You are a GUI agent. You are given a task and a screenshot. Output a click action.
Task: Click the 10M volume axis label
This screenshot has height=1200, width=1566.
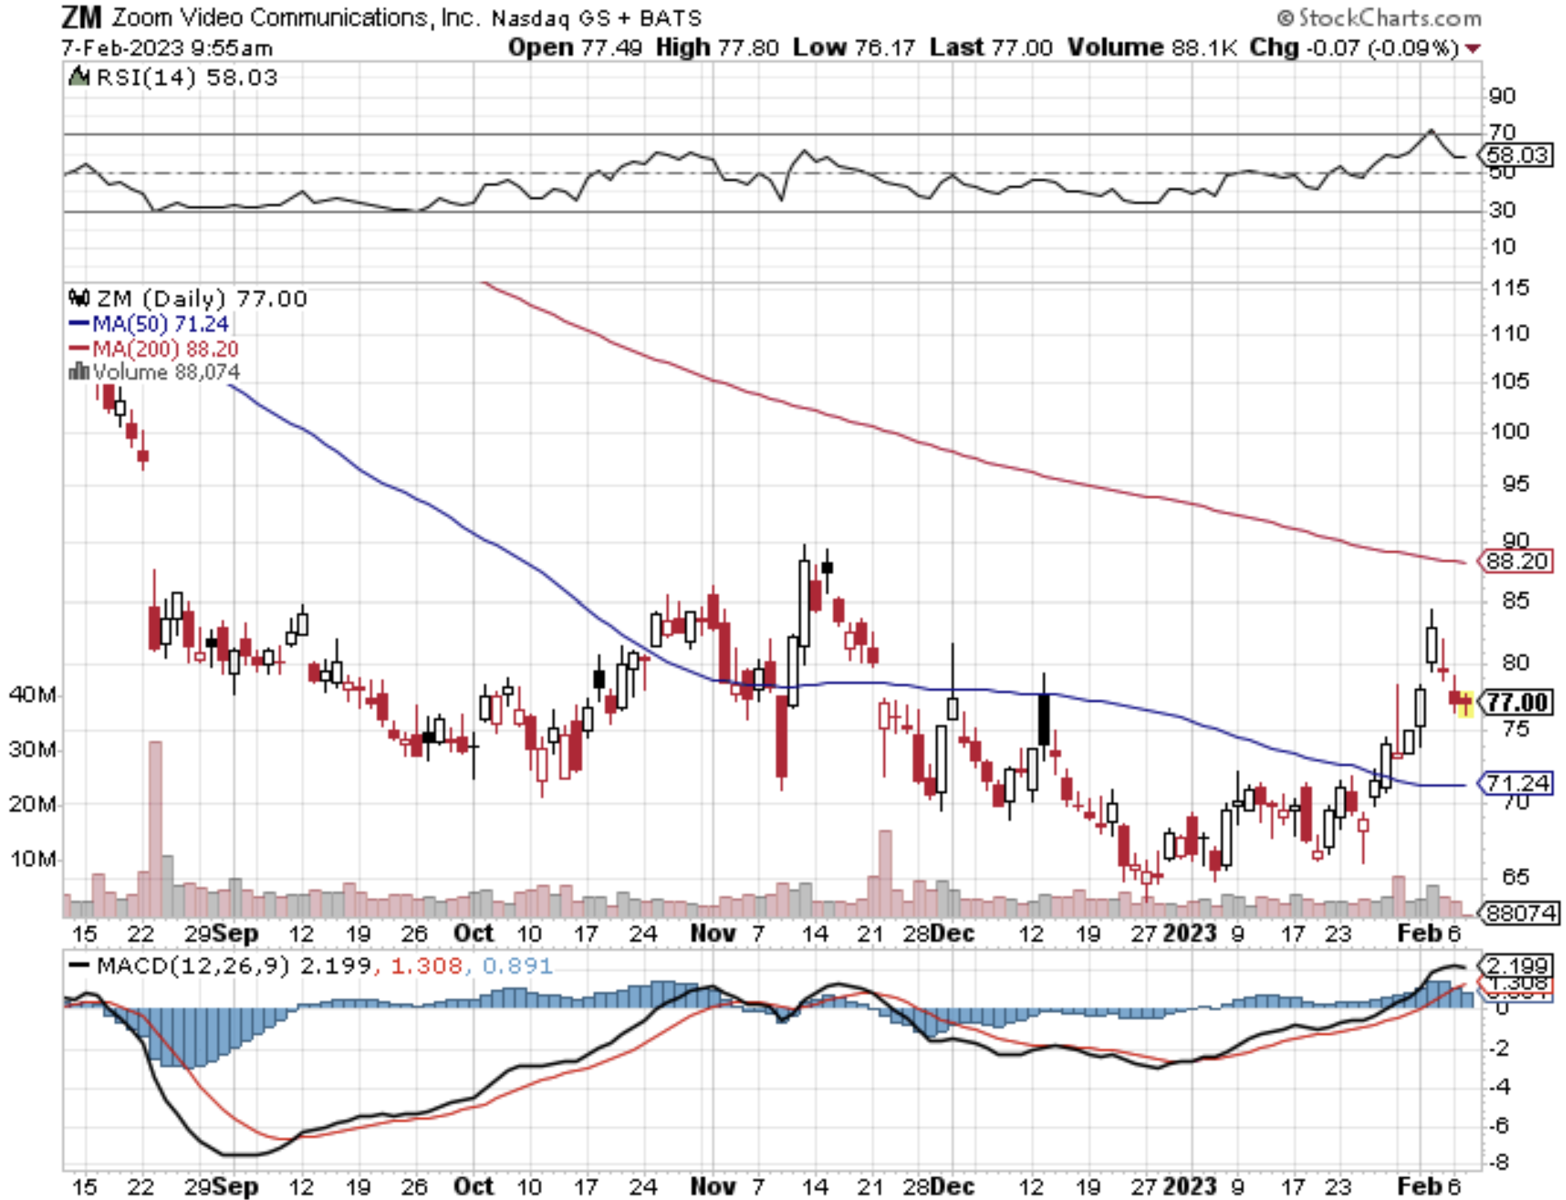click(32, 859)
